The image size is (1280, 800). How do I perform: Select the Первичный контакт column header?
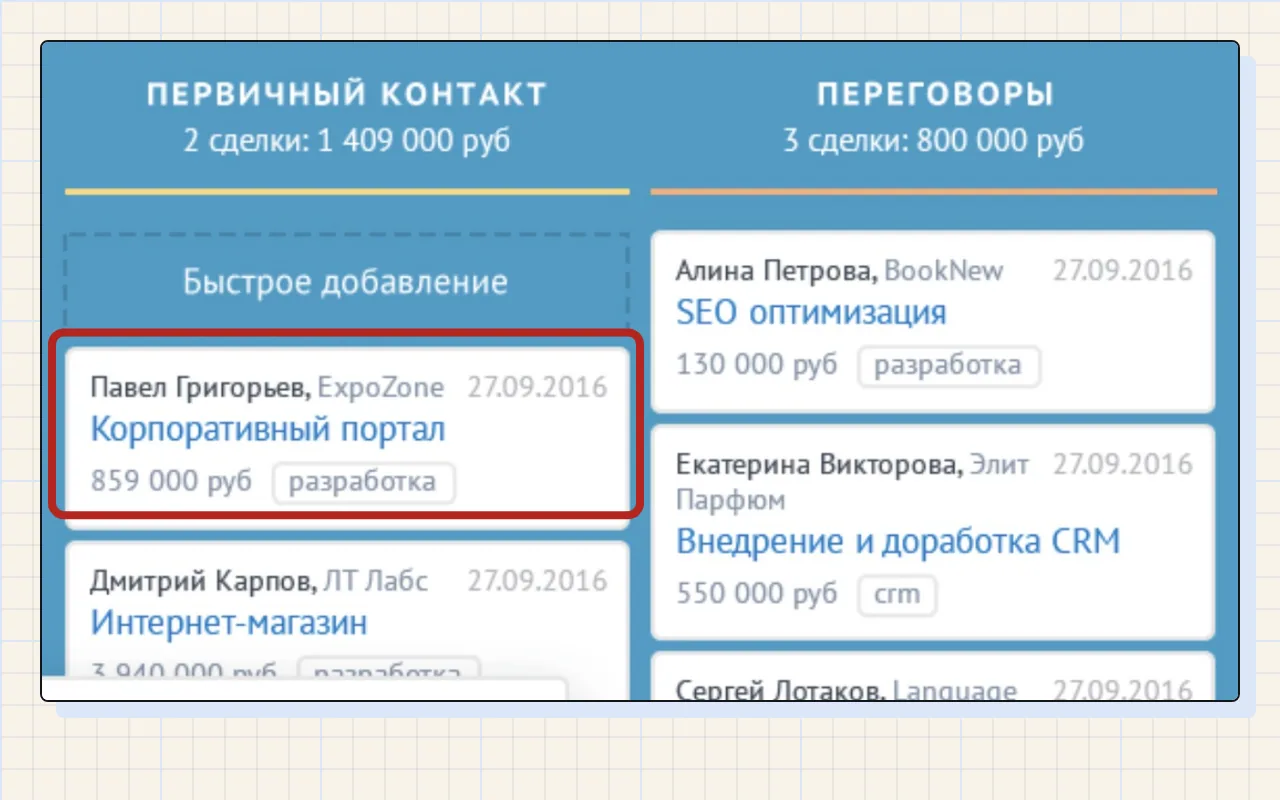click(347, 95)
